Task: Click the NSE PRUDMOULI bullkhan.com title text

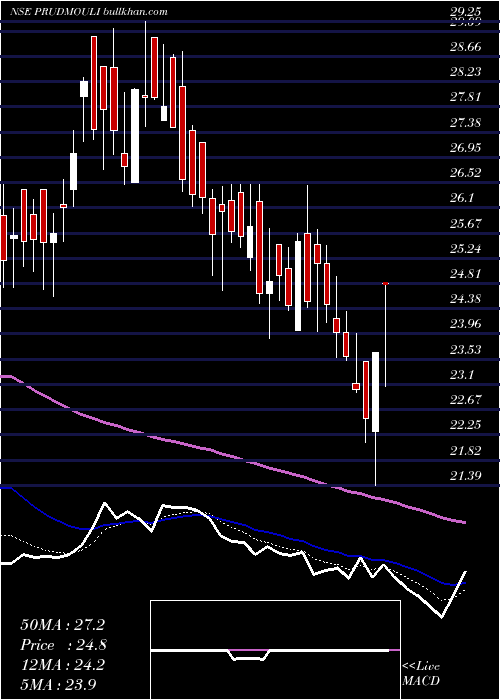Action: click(89, 12)
